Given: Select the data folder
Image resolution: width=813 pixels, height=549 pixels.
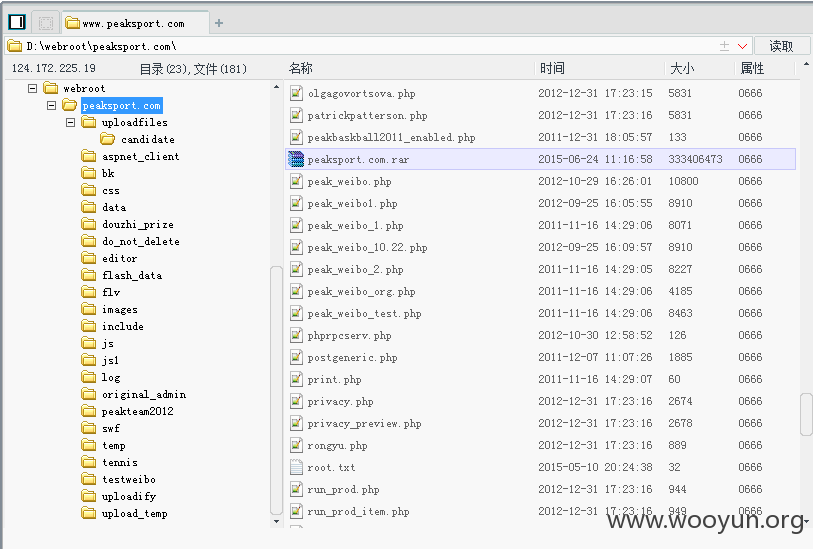Looking at the screenshot, I should tap(114, 207).
